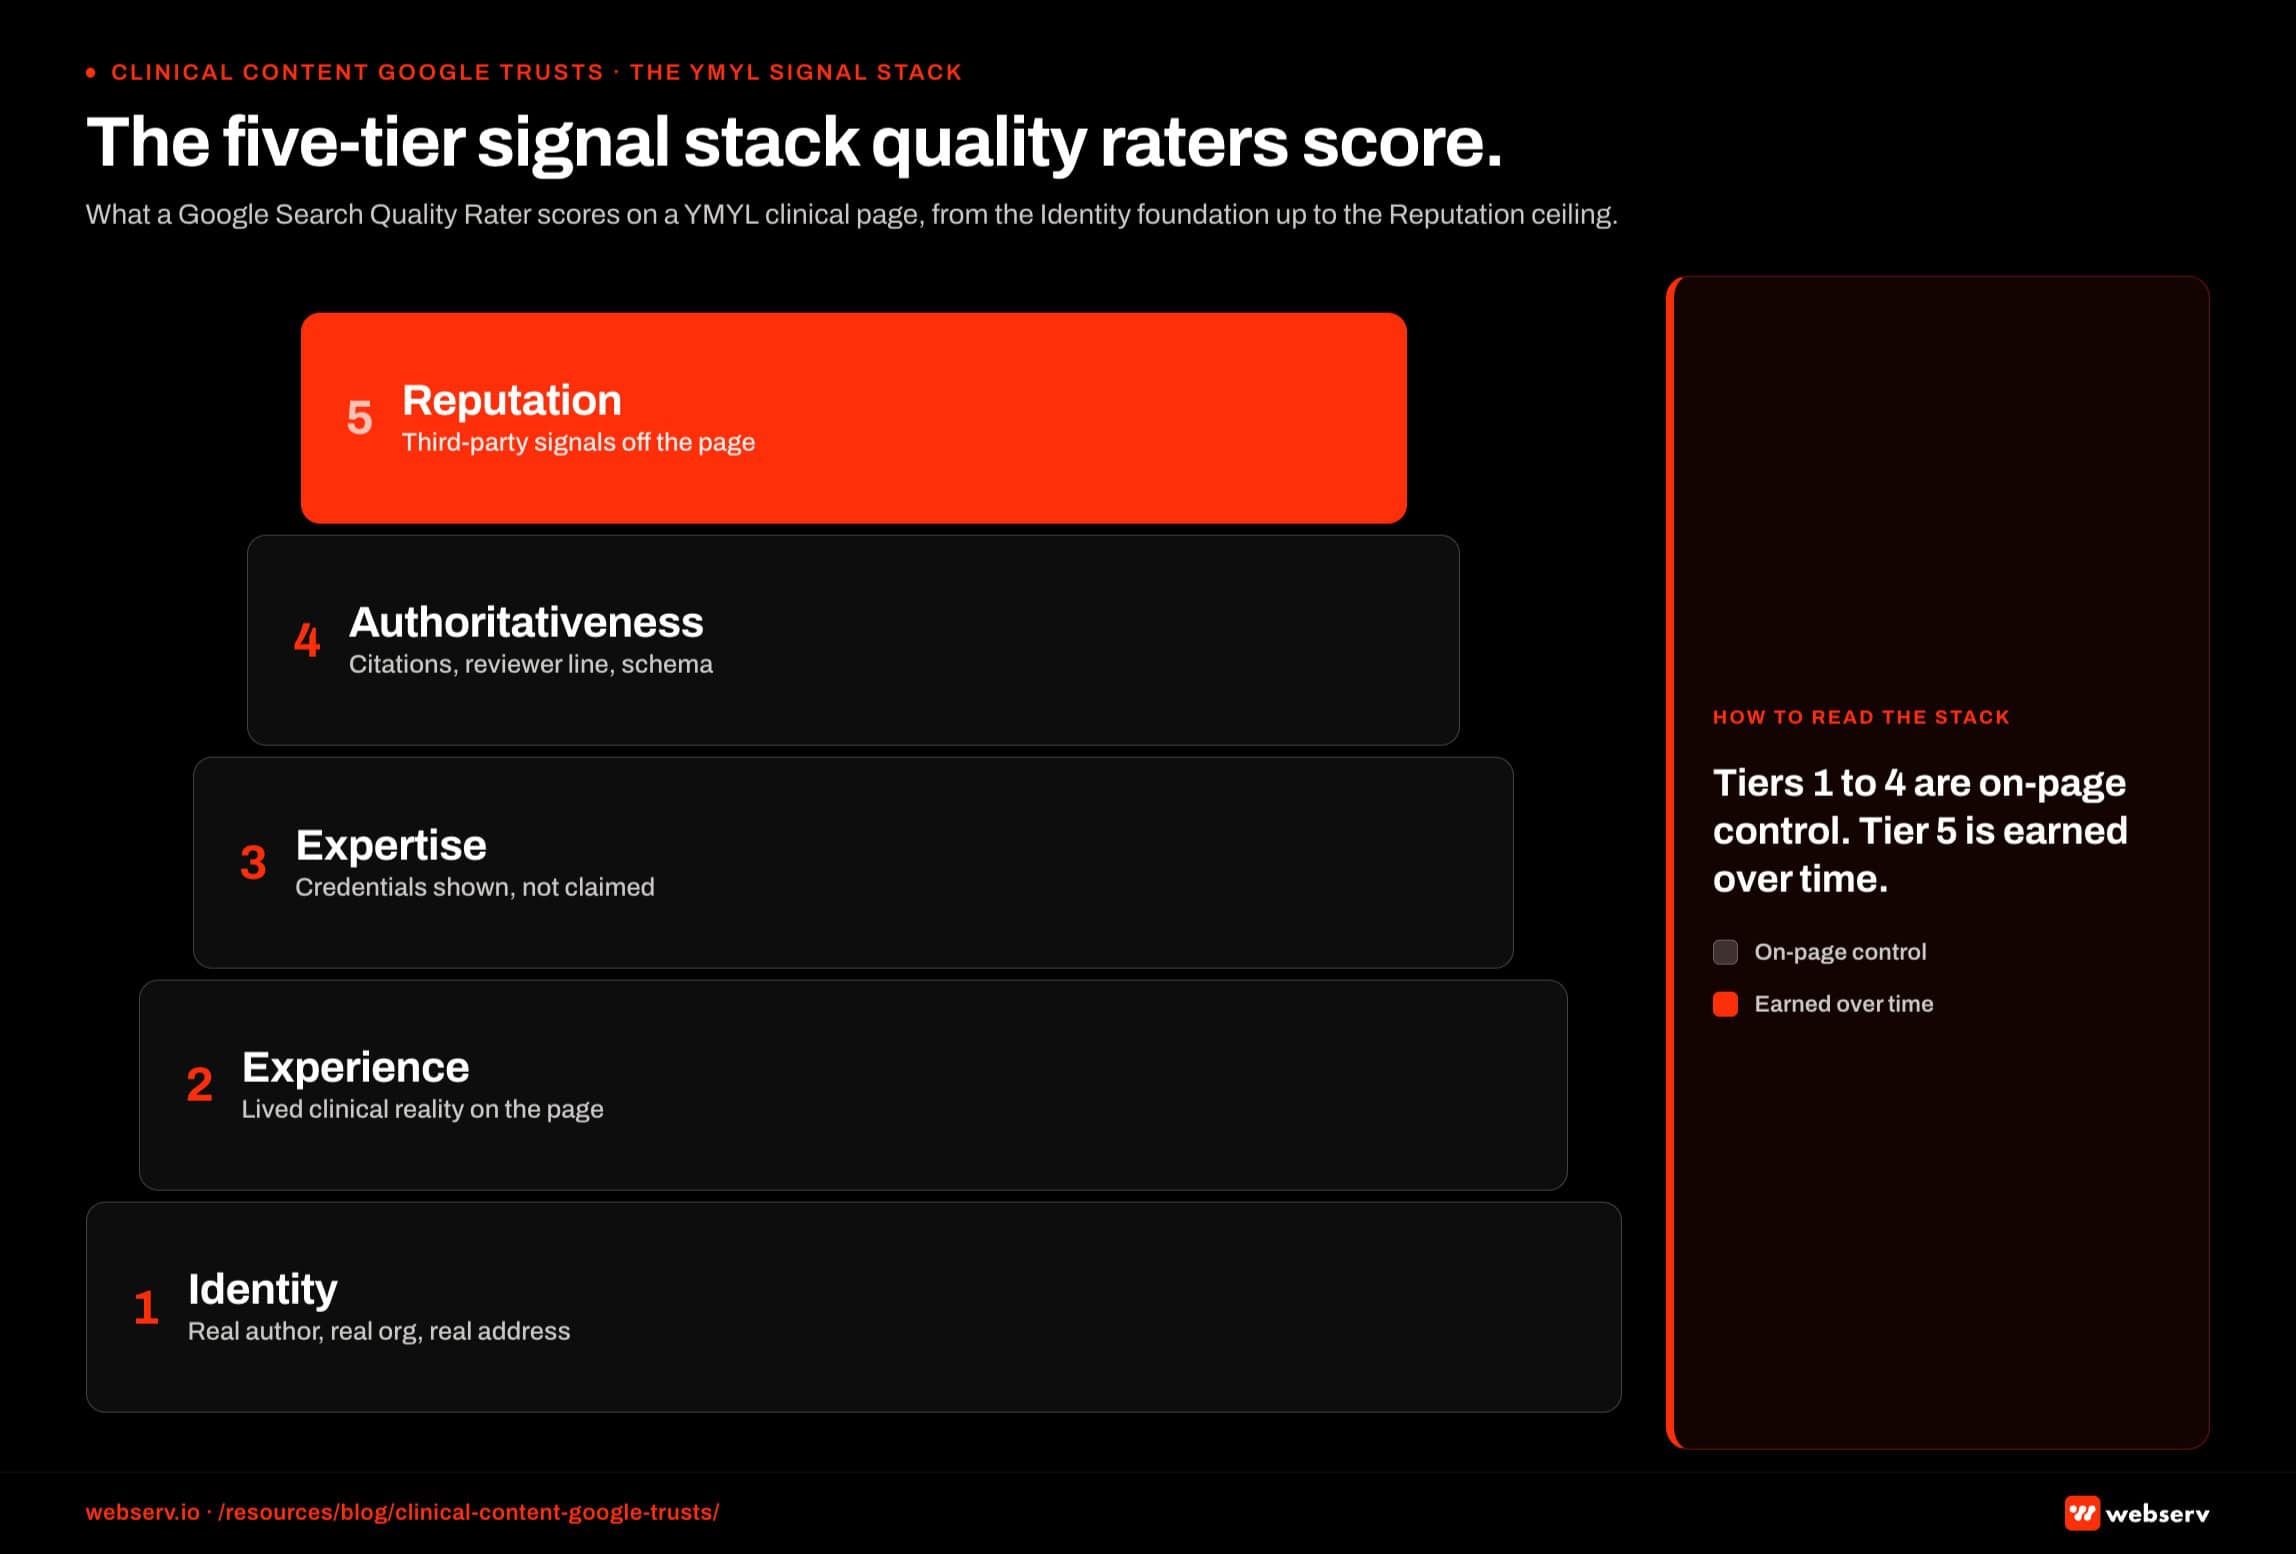
Task: Click 'Real author, real org, real address'
Action: pyautogui.click(x=378, y=1331)
